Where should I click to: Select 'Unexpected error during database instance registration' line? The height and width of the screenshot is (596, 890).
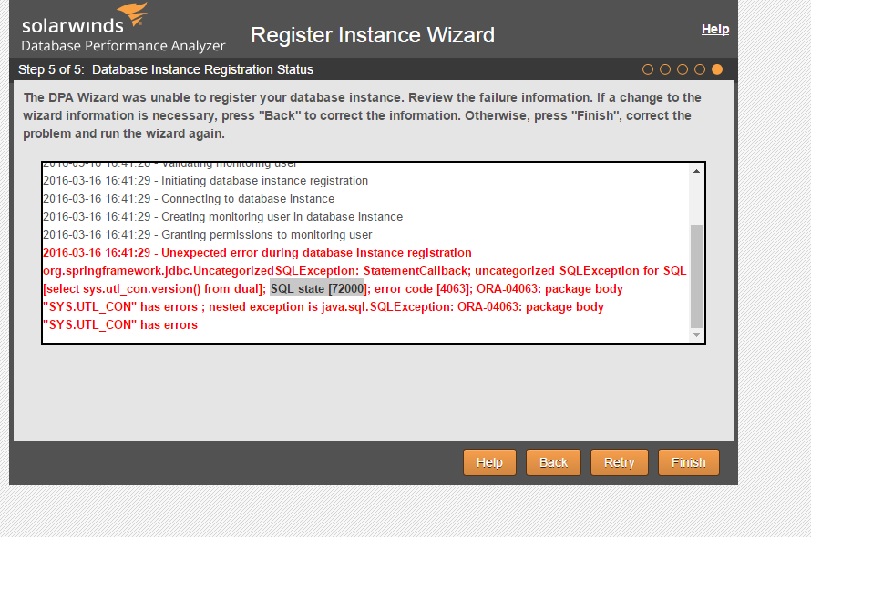point(257,253)
